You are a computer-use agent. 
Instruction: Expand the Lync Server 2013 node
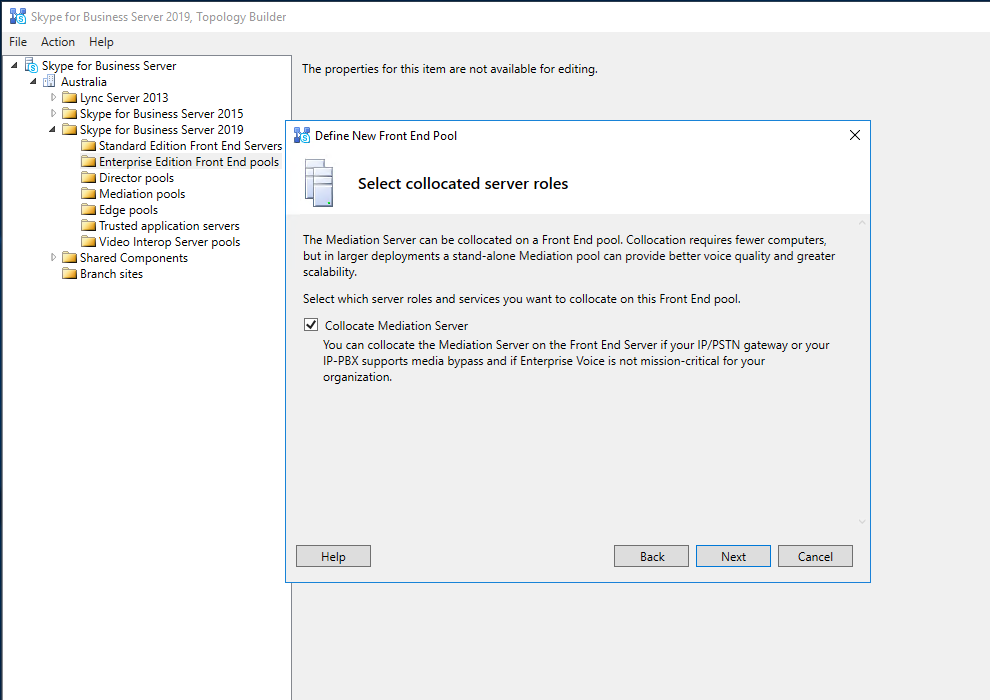click(x=54, y=98)
